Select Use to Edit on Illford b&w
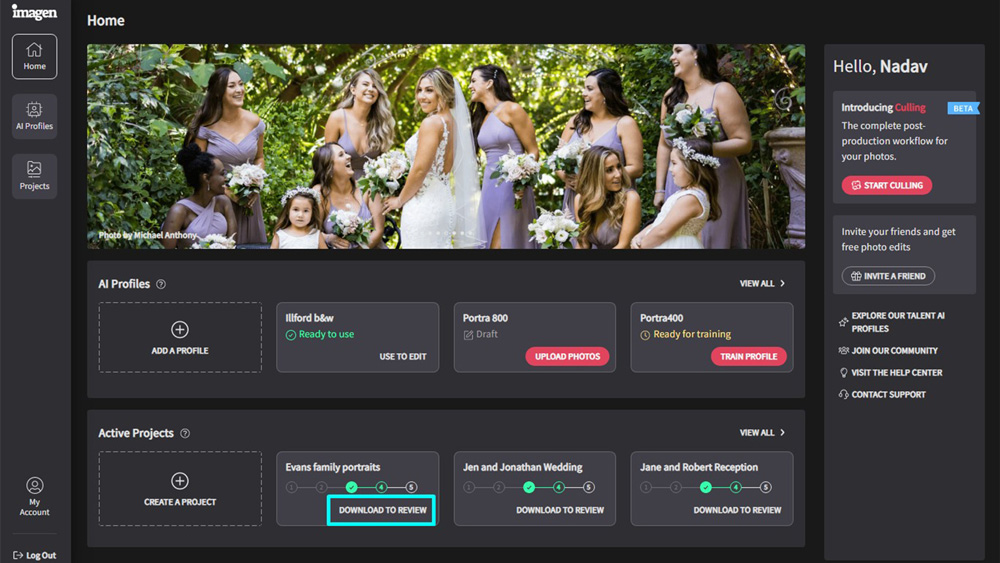The height and width of the screenshot is (563, 1000). click(x=402, y=356)
